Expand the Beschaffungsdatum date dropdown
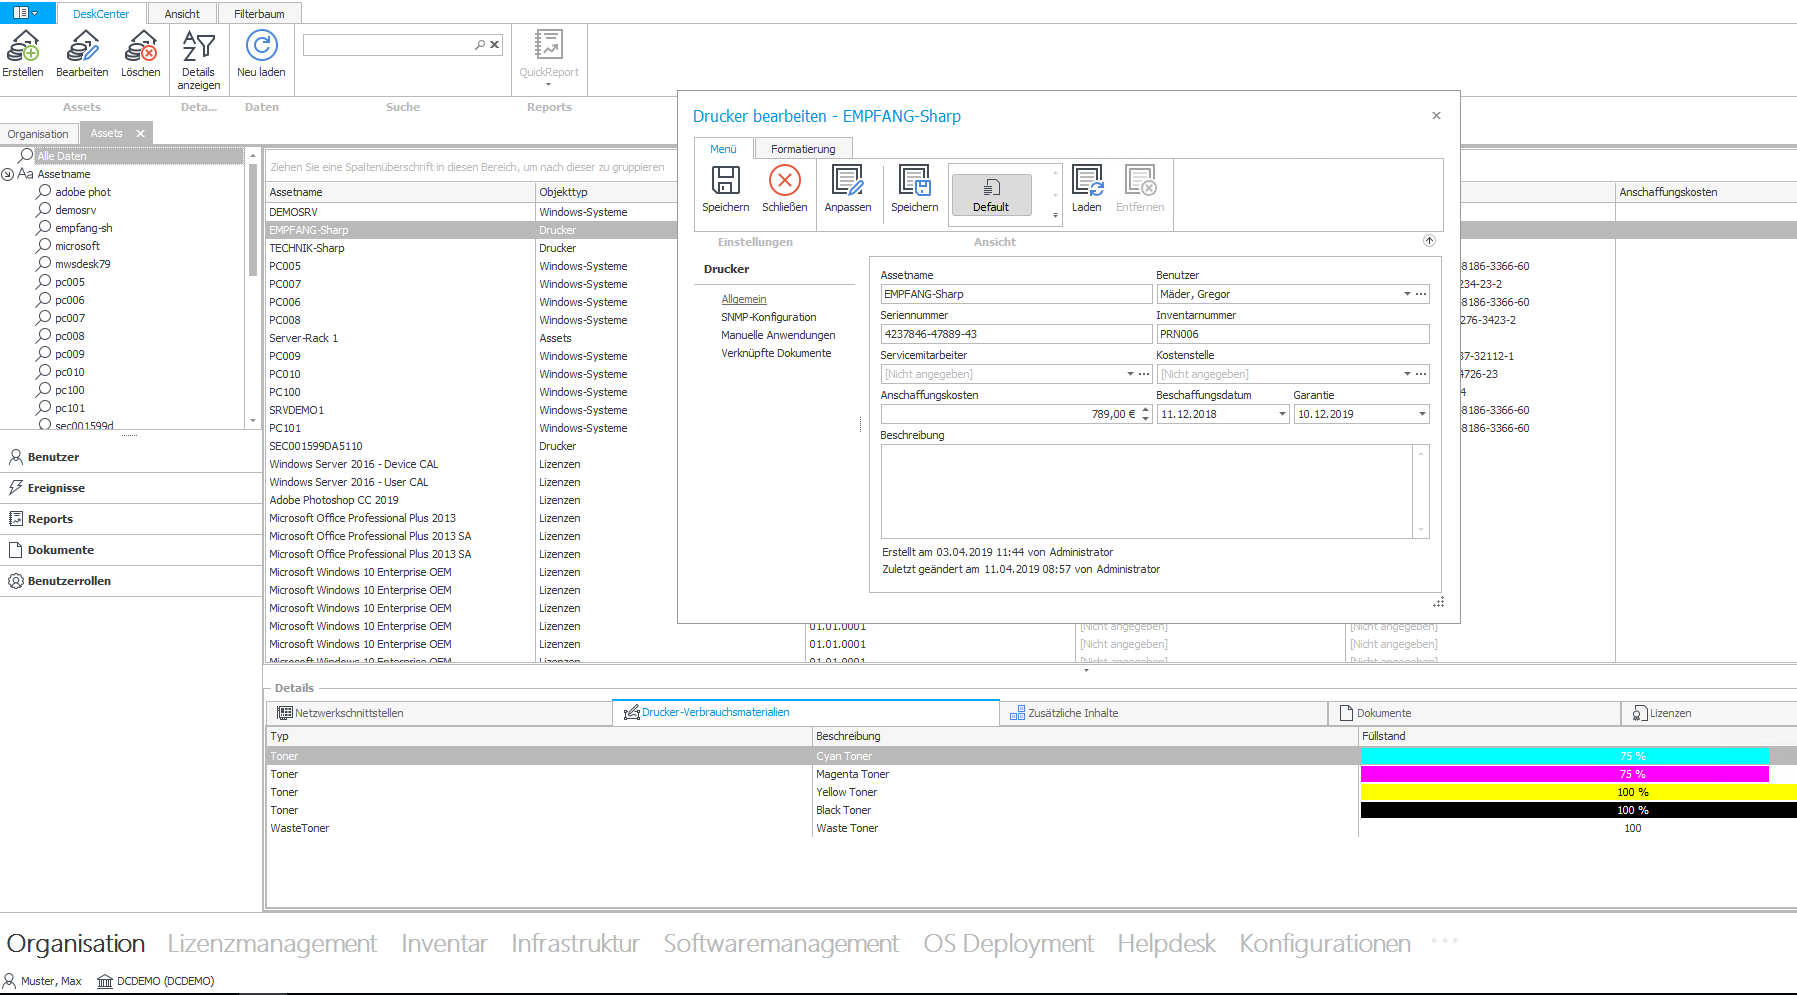1797x995 pixels. 1282,414
